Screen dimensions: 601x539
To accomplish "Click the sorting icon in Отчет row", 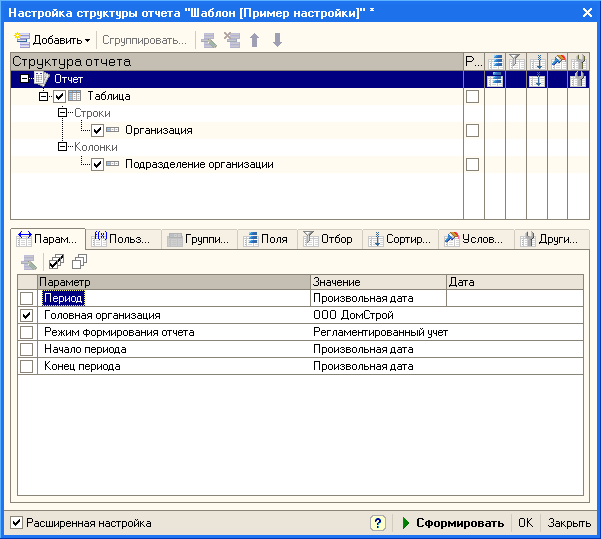I will point(536,79).
